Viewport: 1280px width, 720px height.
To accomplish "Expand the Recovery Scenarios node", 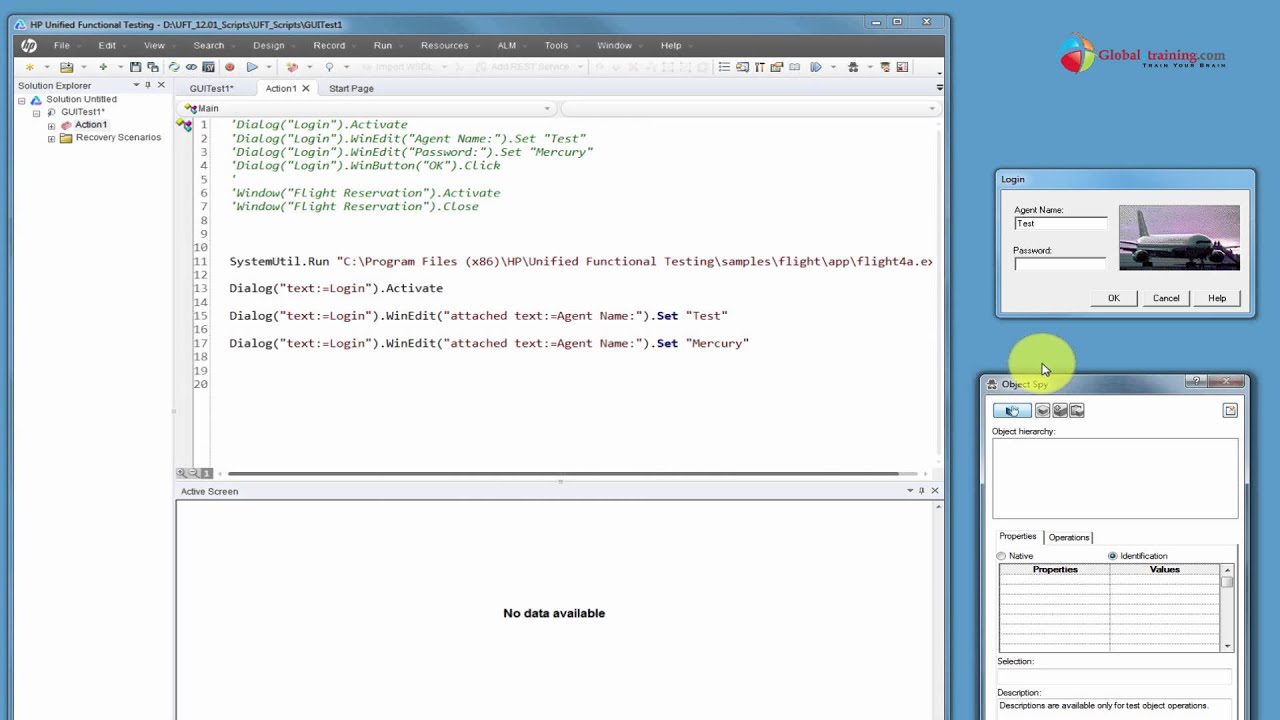I will (x=51, y=138).
